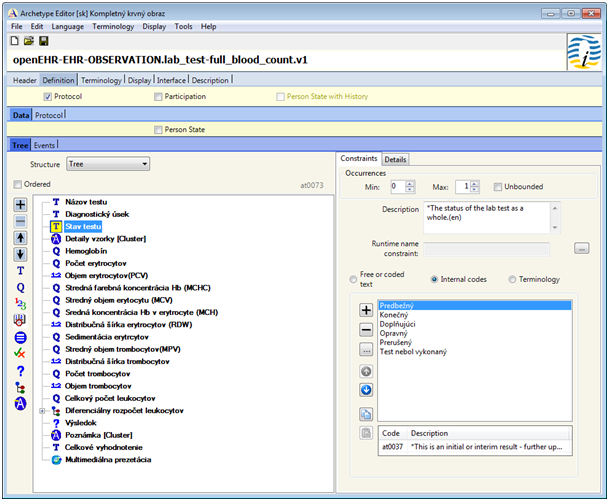This screenshot has width=609, height=501.
Task: Click the Runtime name constraint field
Action: click(x=486, y=249)
